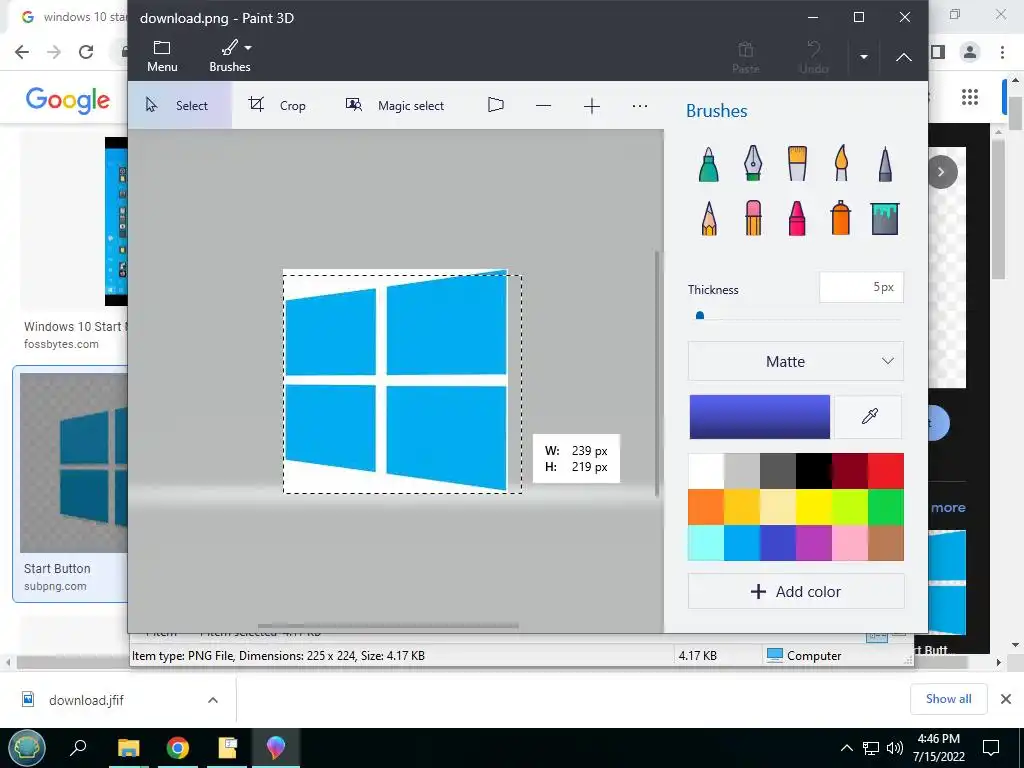1024x768 pixels.
Task: Choose the white color swatch
Action: click(x=706, y=471)
